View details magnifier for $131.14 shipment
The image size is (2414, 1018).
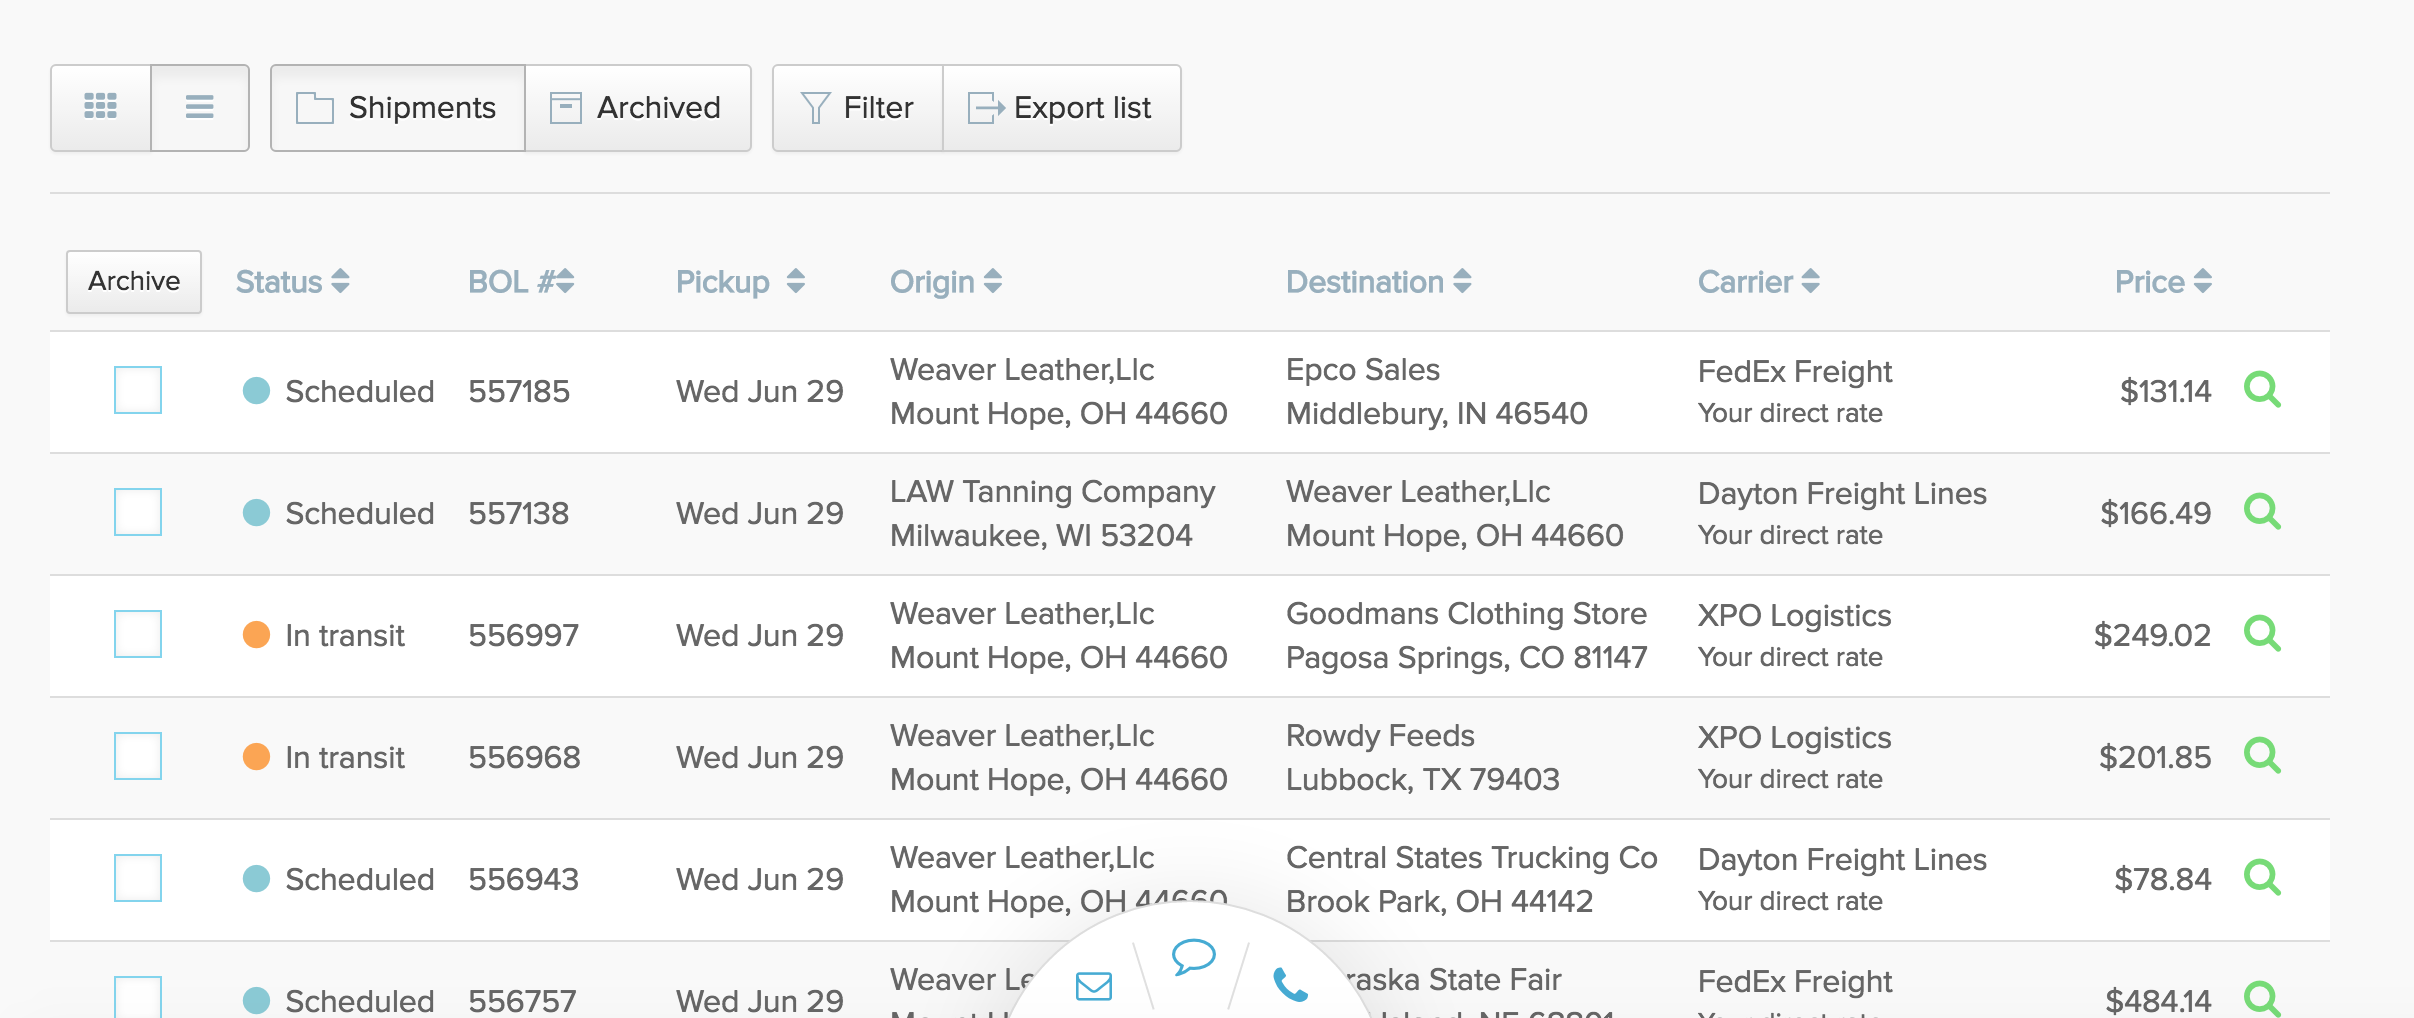[2262, 390]
